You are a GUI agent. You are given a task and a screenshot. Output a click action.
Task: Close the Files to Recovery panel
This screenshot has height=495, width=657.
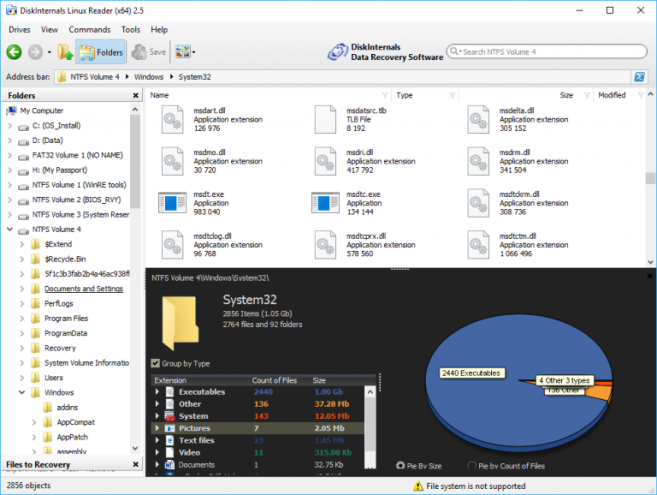pos(135,464)
